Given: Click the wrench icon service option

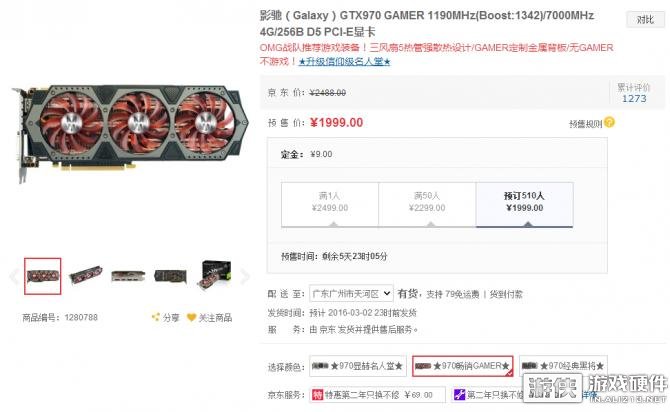Looking at the screenshot, I should 459,394.
